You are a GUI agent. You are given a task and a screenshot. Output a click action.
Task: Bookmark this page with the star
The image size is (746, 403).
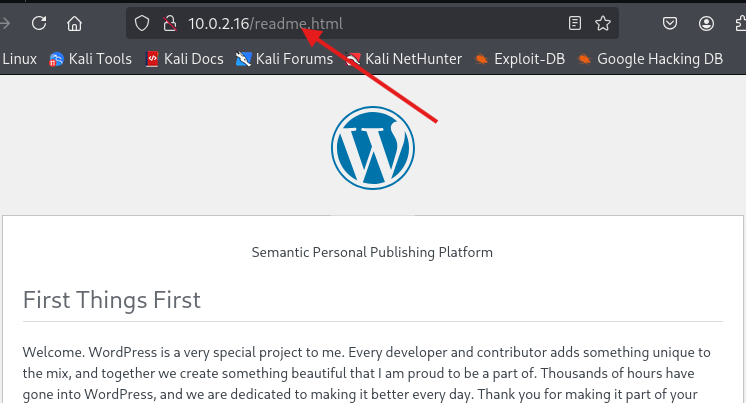602,22
